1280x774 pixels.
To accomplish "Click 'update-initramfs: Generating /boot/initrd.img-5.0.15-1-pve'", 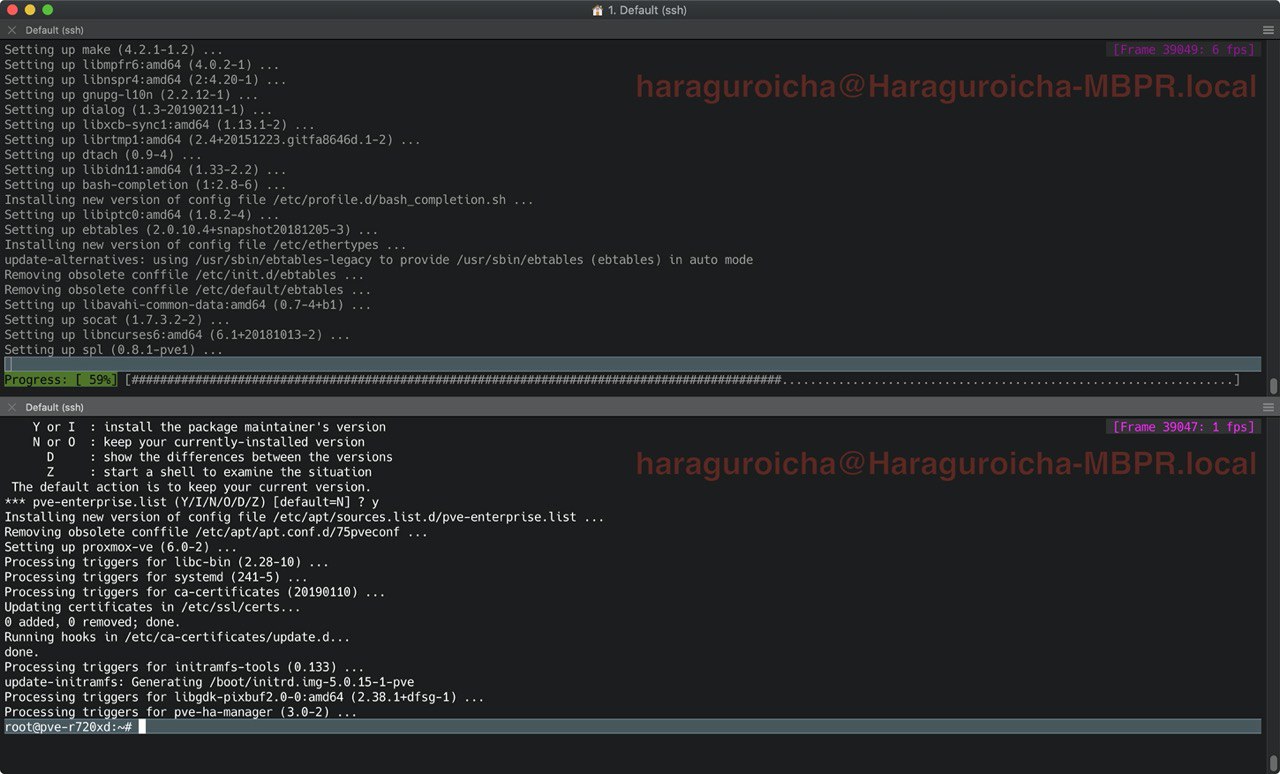I will [209, 681].
